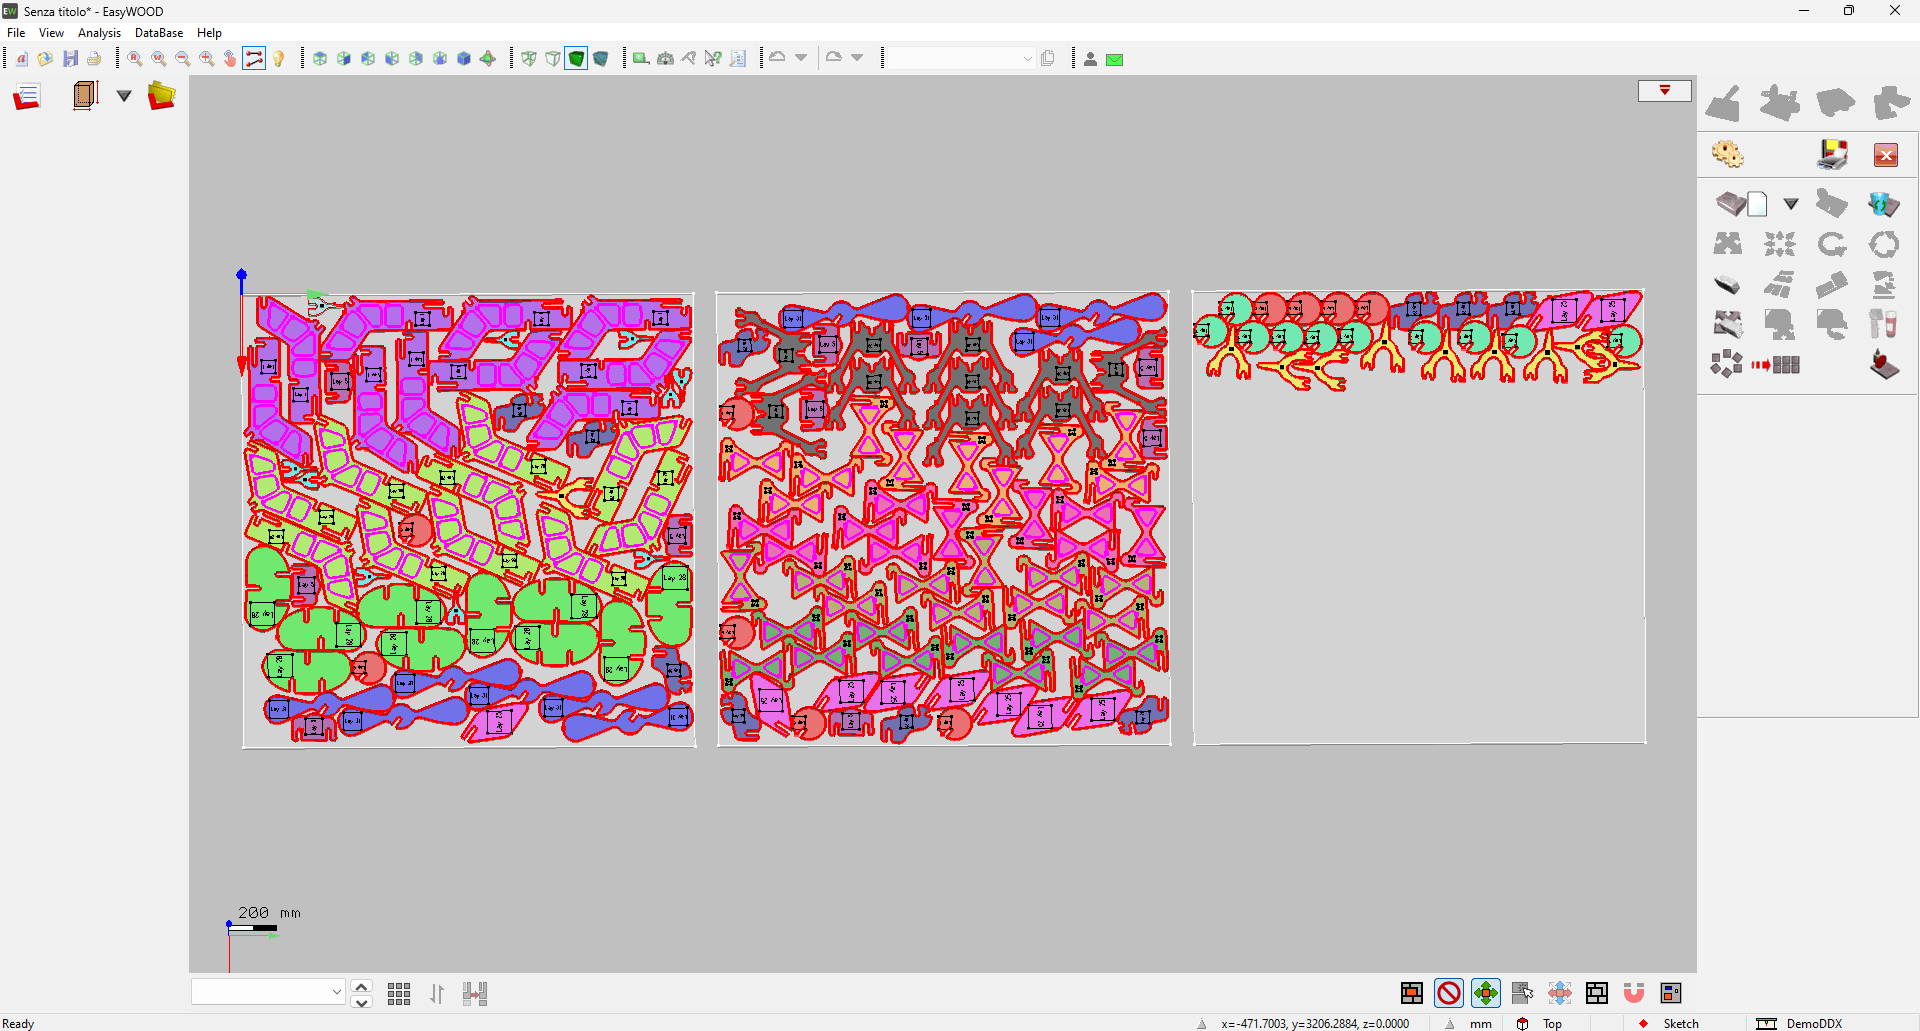Viewport: 1920px width, 1031px height.
Task: Open the View menu
Action: pyautogui.click(x=51, y=33)
